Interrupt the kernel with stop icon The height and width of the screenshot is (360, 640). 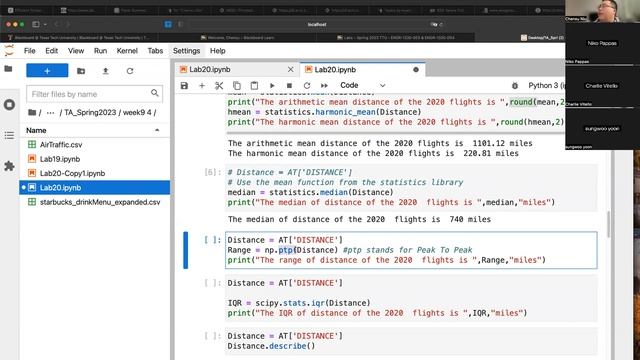289,86
